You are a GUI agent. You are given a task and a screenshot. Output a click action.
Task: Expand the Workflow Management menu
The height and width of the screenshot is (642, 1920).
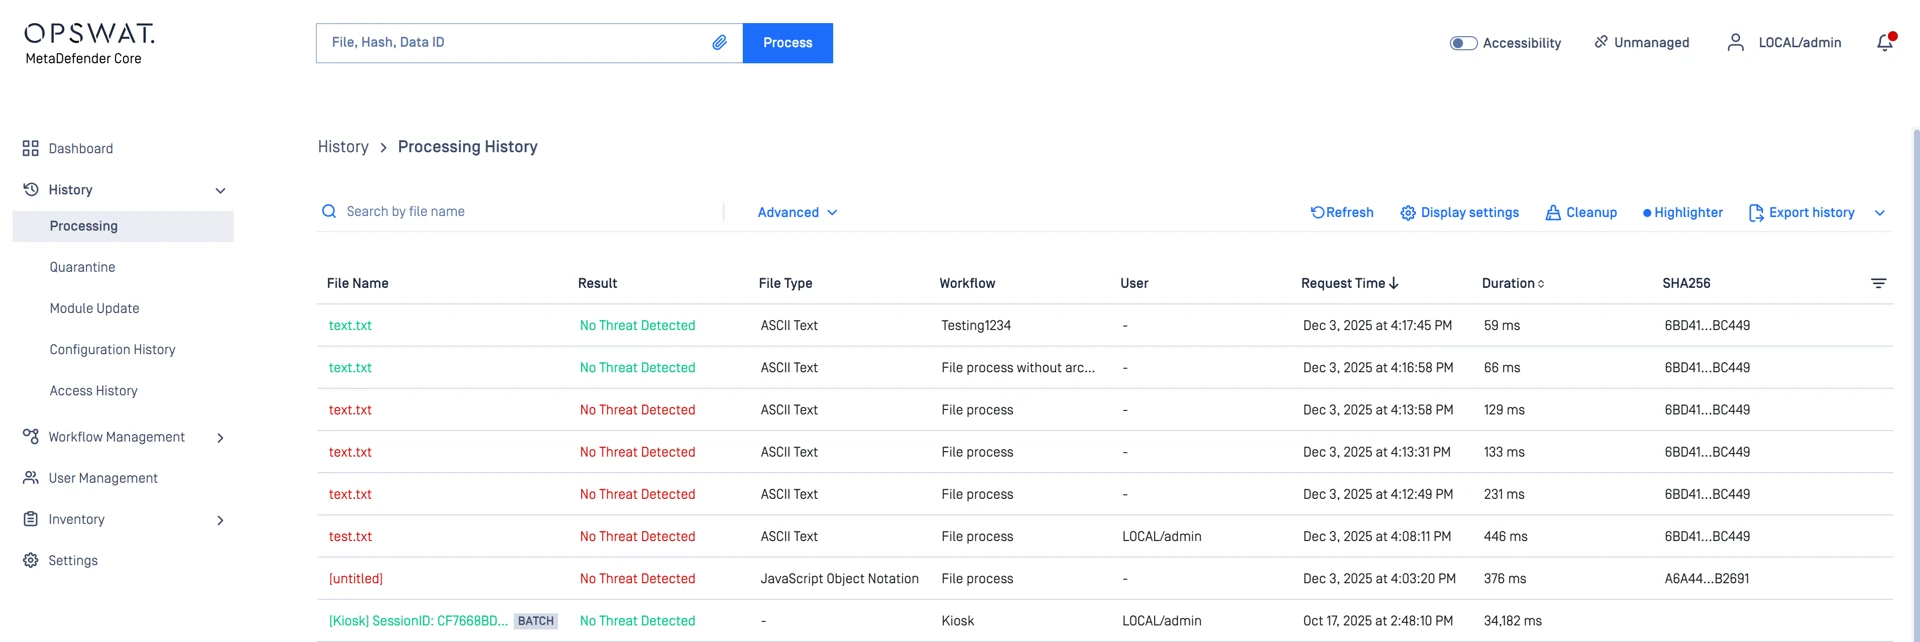[220, 438]
